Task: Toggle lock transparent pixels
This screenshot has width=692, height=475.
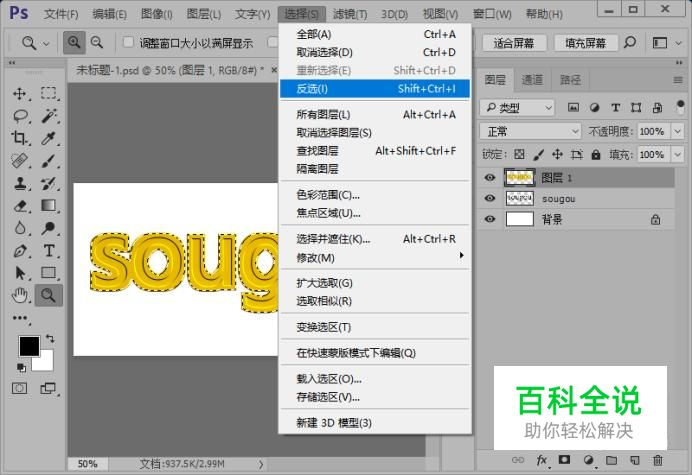Action: pos(519,154)
